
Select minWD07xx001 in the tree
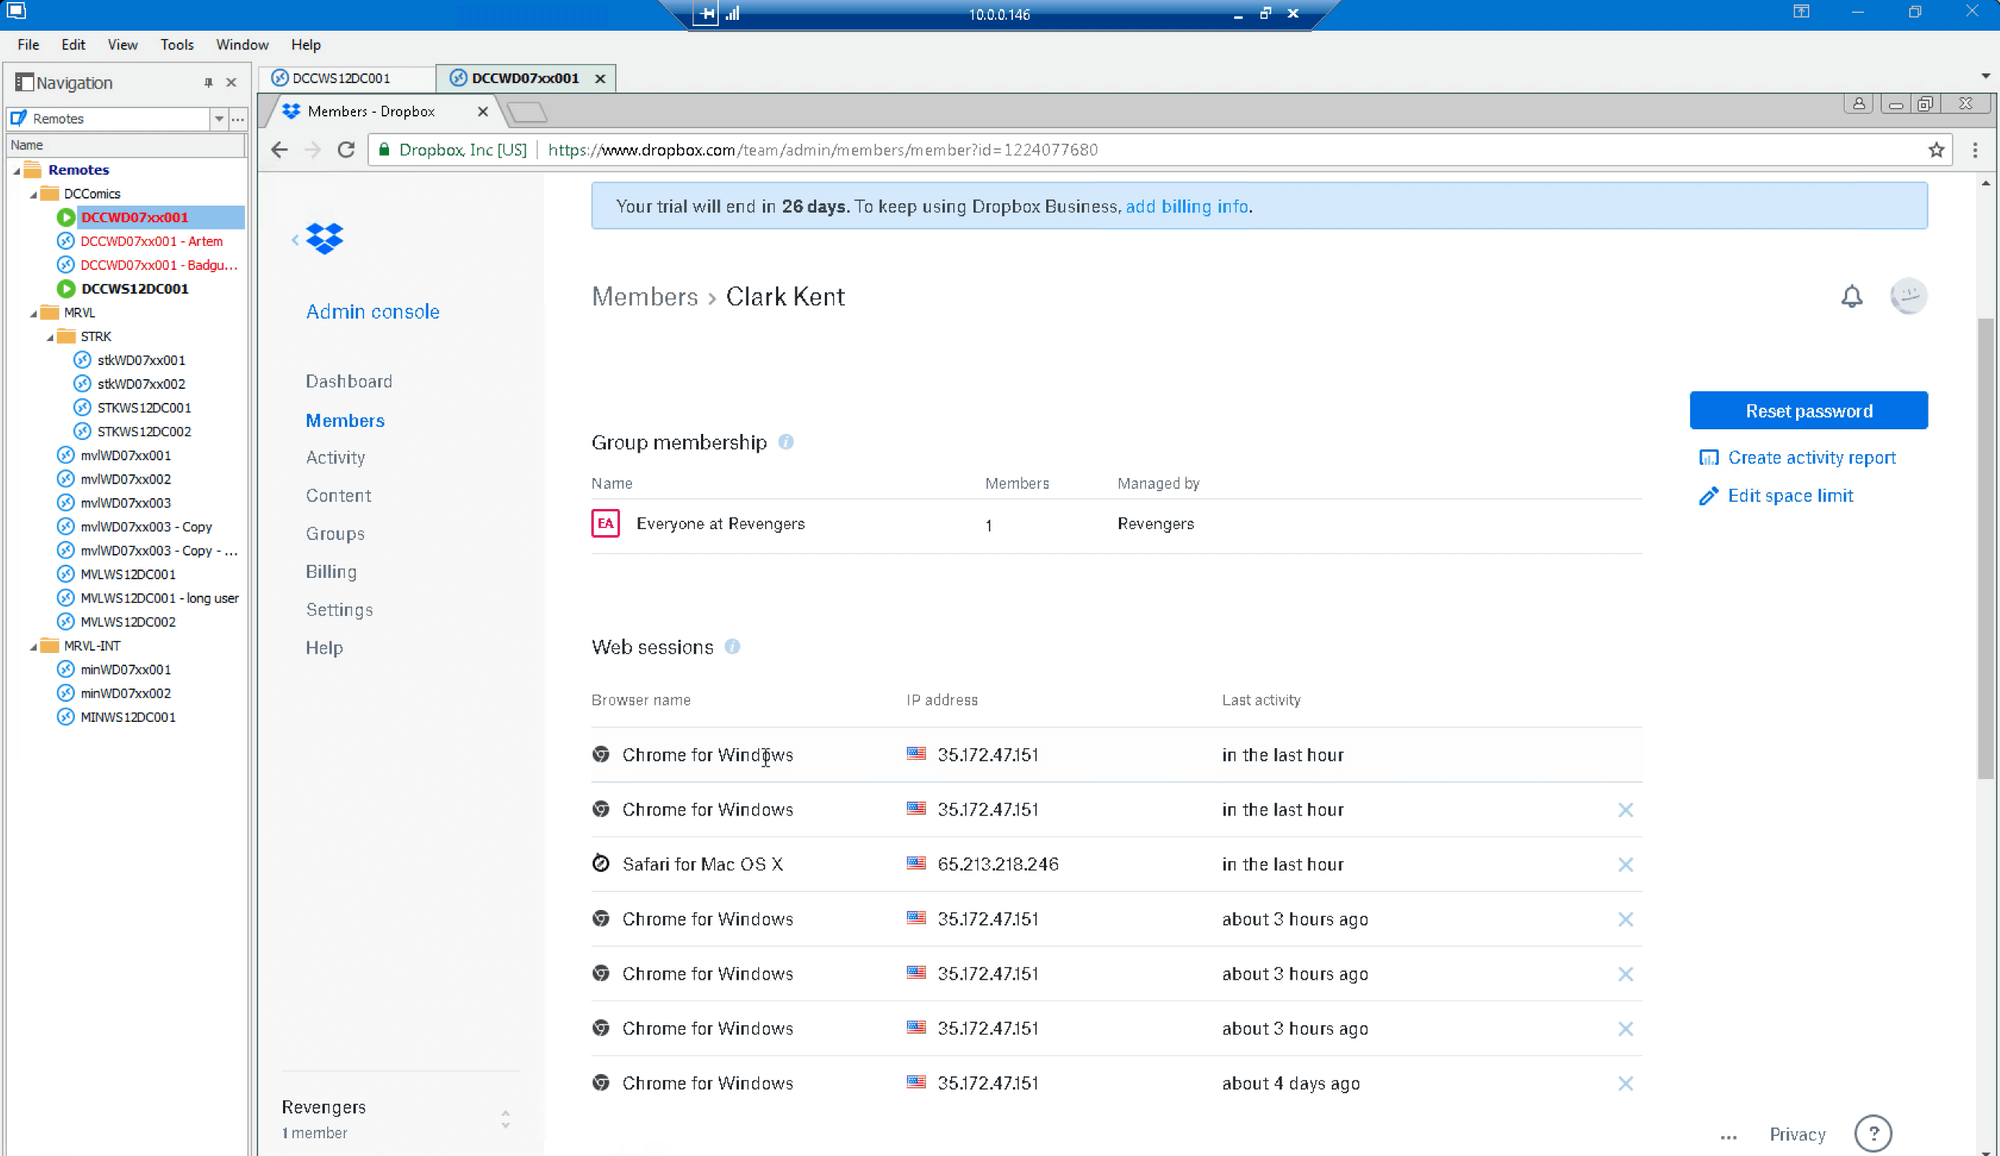click(x=125, y=670)
